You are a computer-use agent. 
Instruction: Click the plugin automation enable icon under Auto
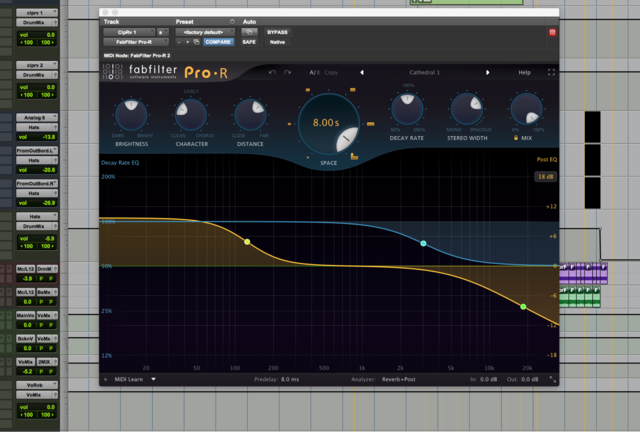pyautogui.click(x=249, y=32)
